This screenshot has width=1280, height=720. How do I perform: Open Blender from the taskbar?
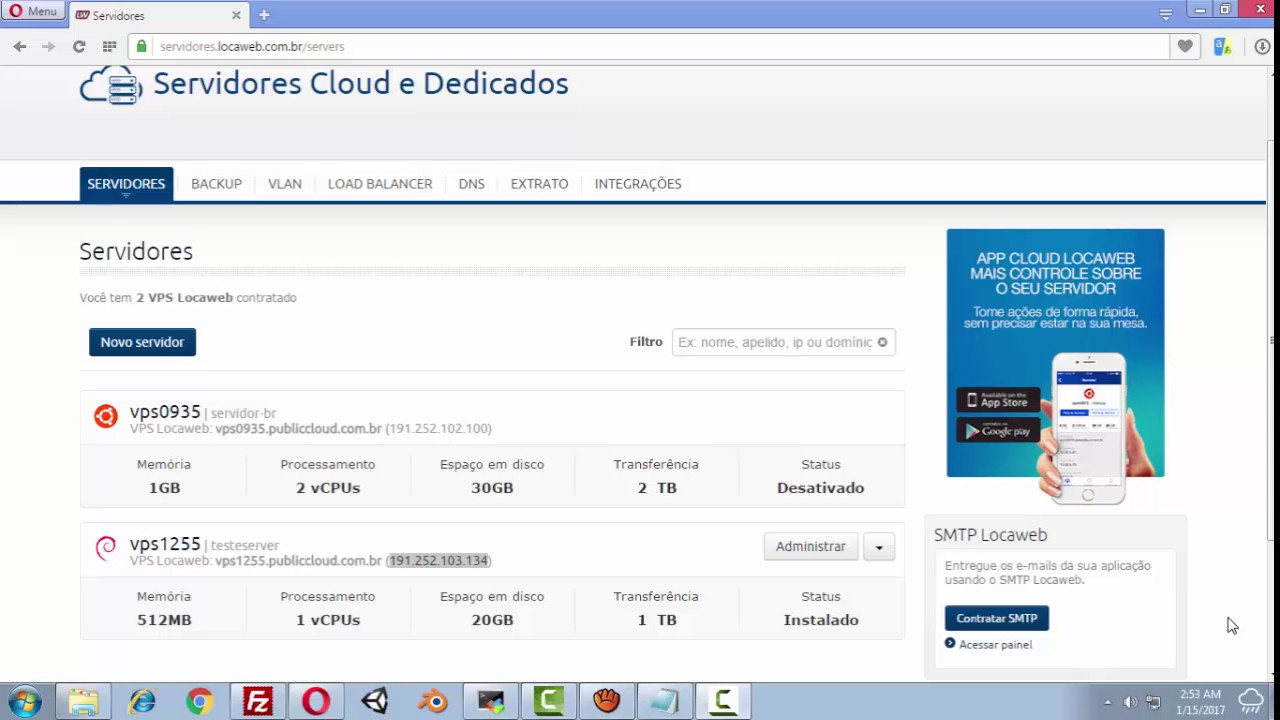433,701
